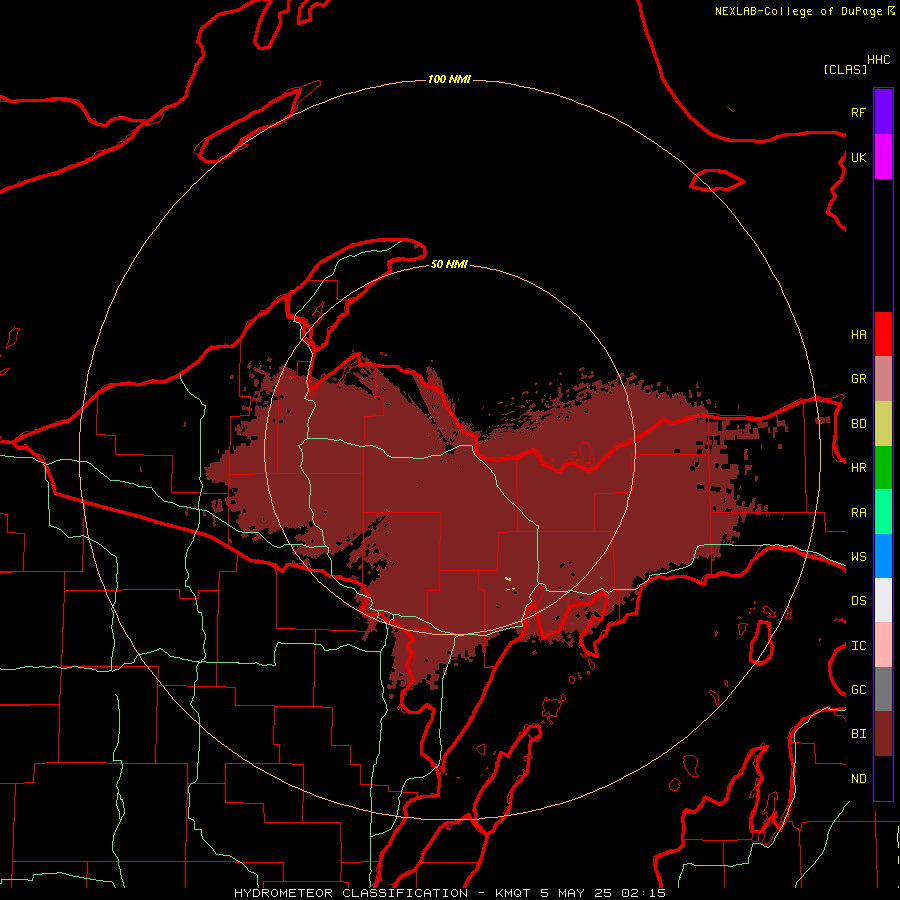Click the WS legend label

pos(858,557)
